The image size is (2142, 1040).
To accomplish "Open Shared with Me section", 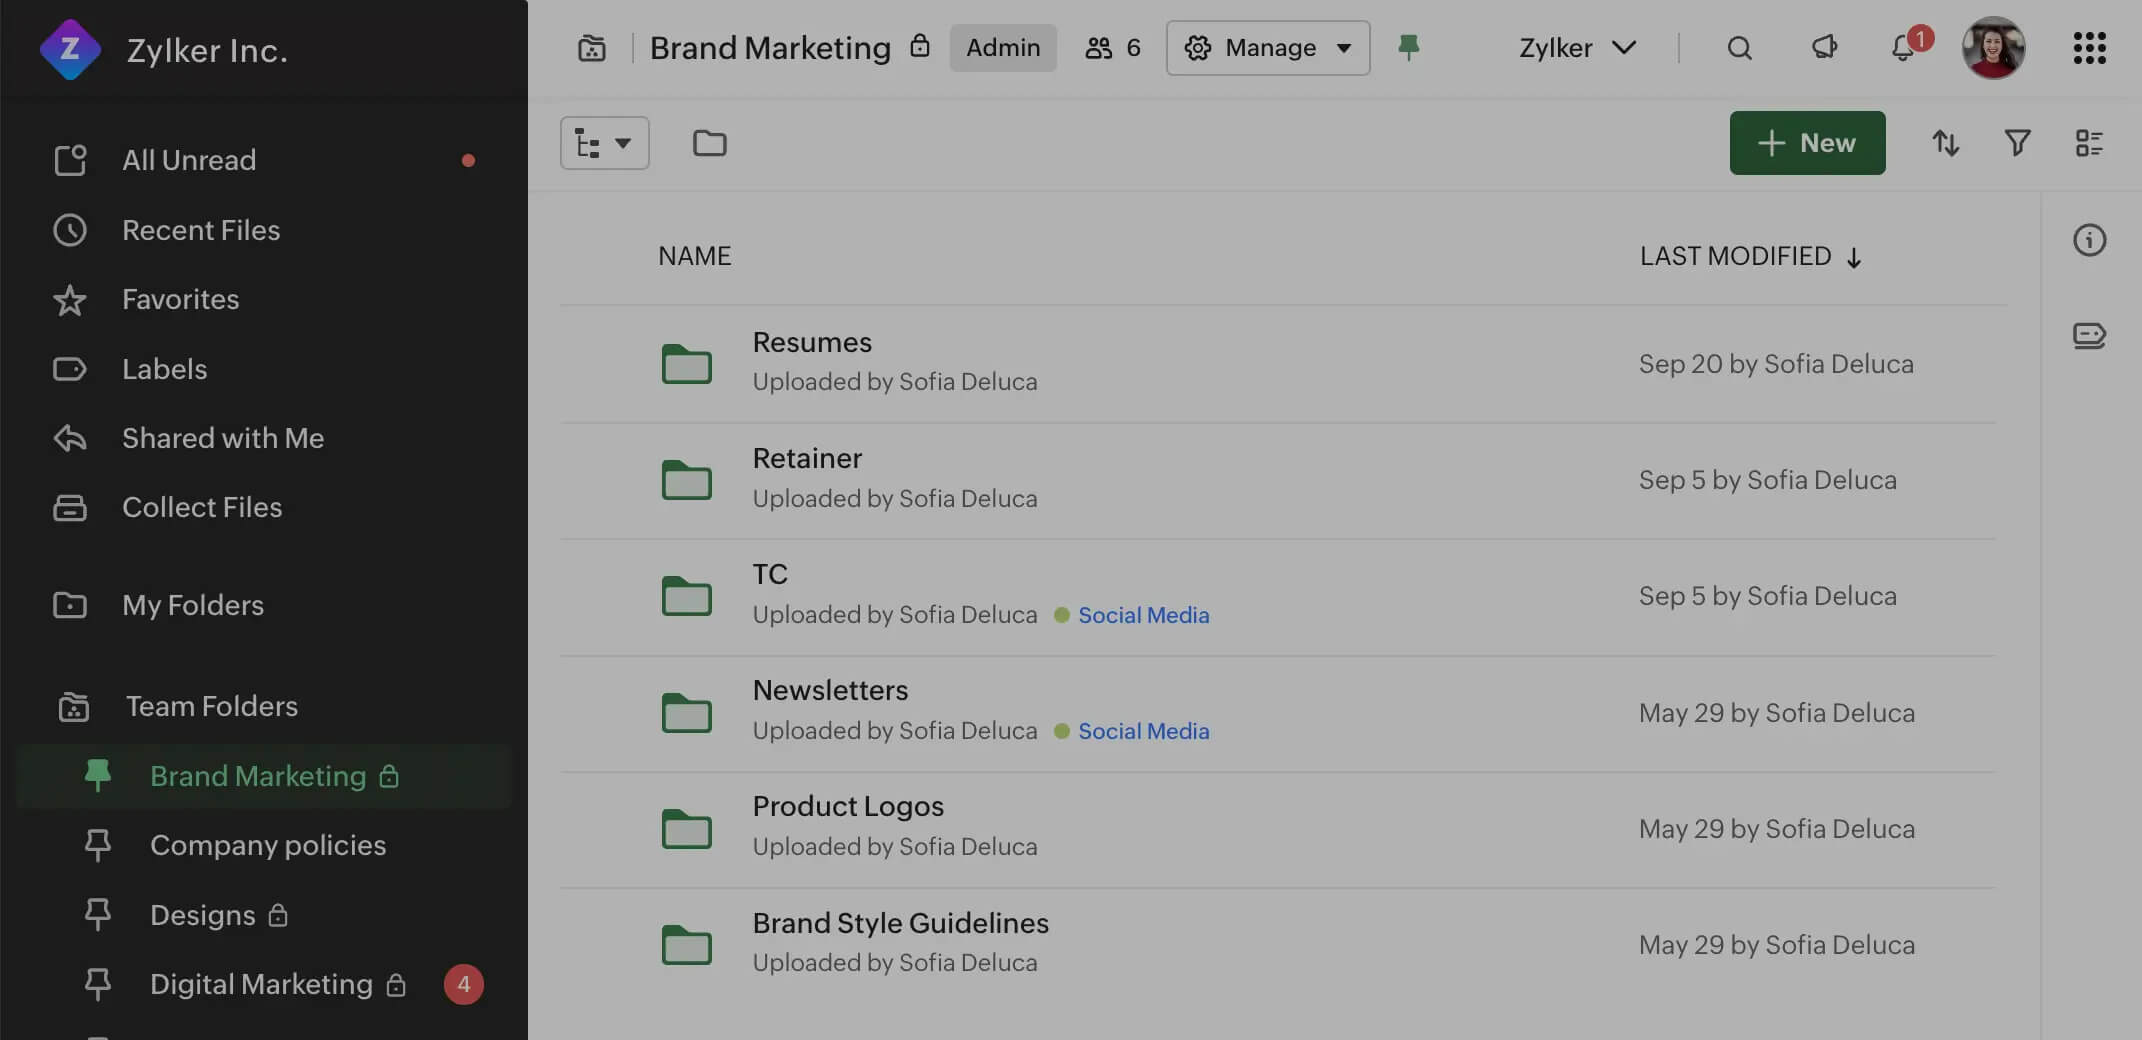I will click(x=222, y=438).
